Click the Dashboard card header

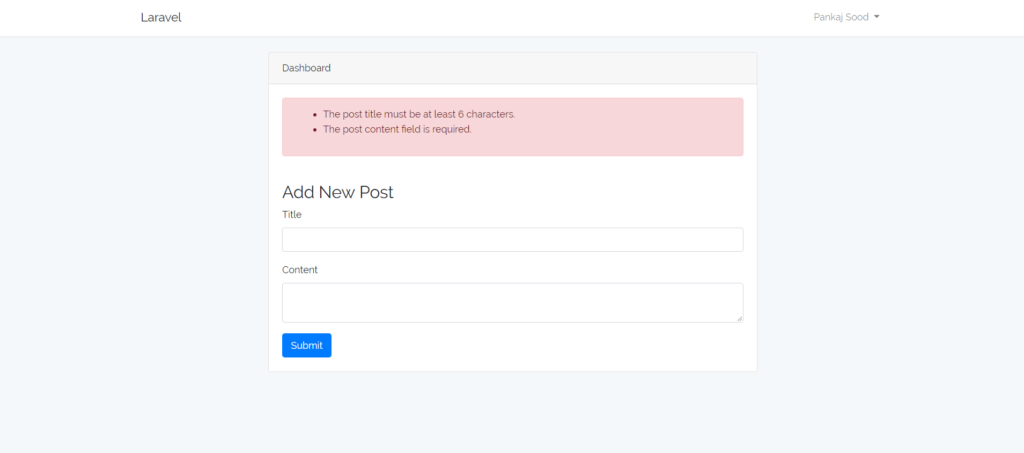coord(513,69)
